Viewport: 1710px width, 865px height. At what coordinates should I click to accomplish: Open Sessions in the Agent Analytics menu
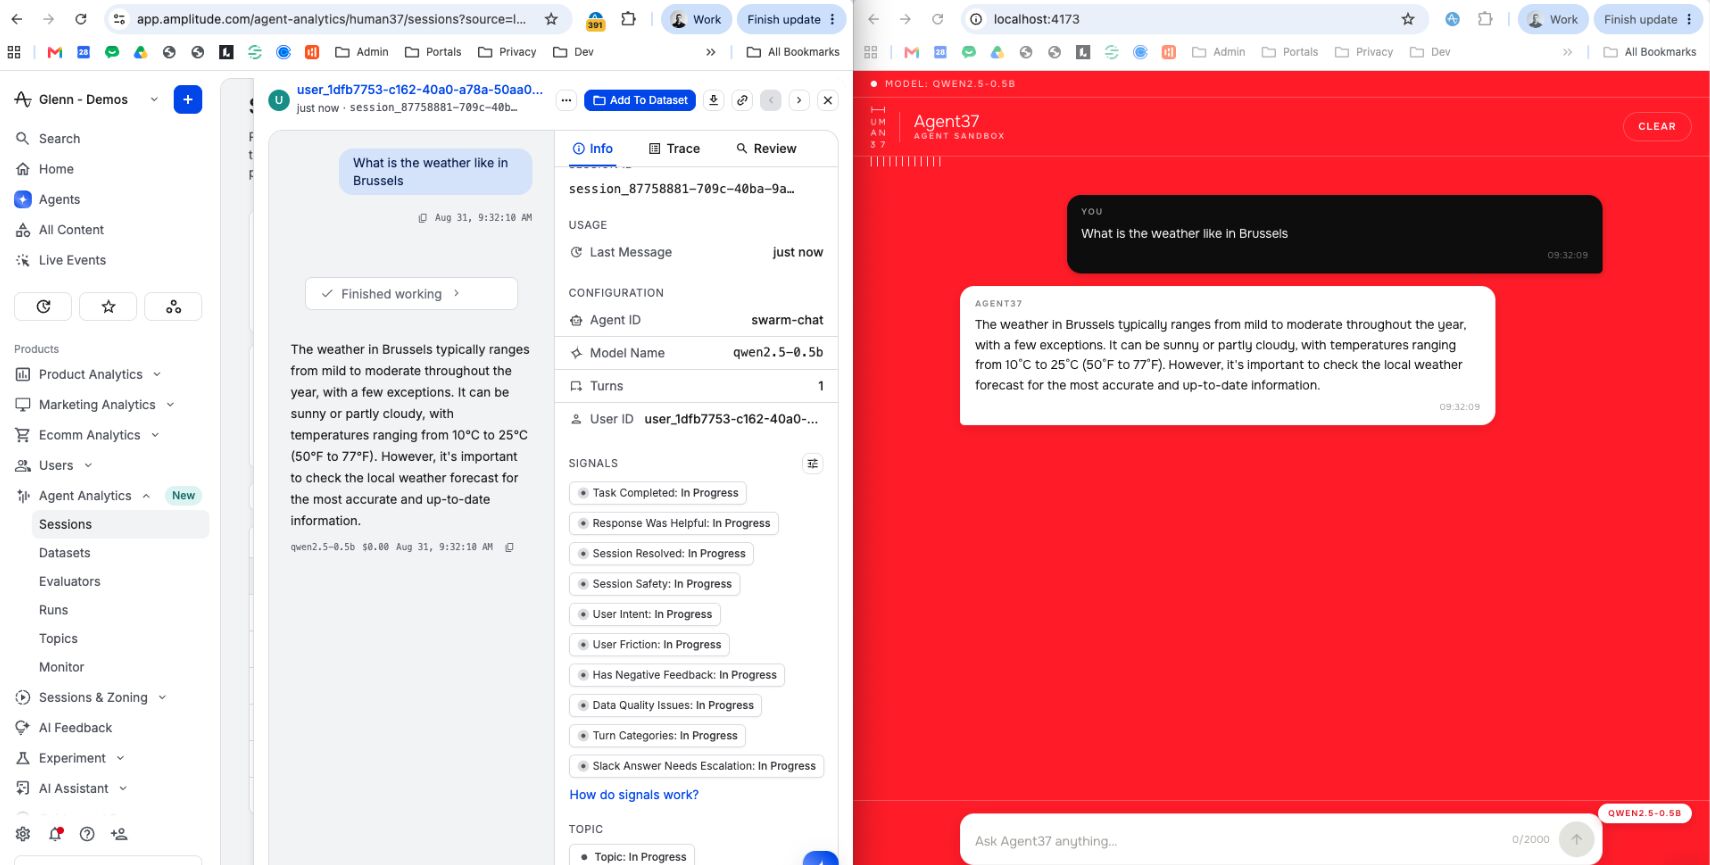pos(120,524)
